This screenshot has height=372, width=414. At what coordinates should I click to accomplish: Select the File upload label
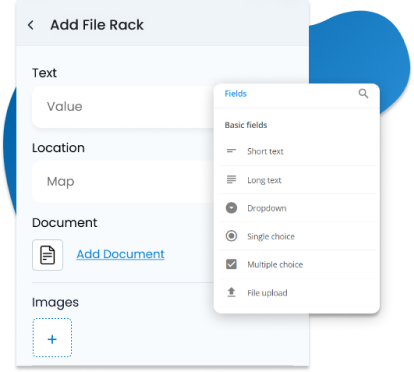click(267, 293)
